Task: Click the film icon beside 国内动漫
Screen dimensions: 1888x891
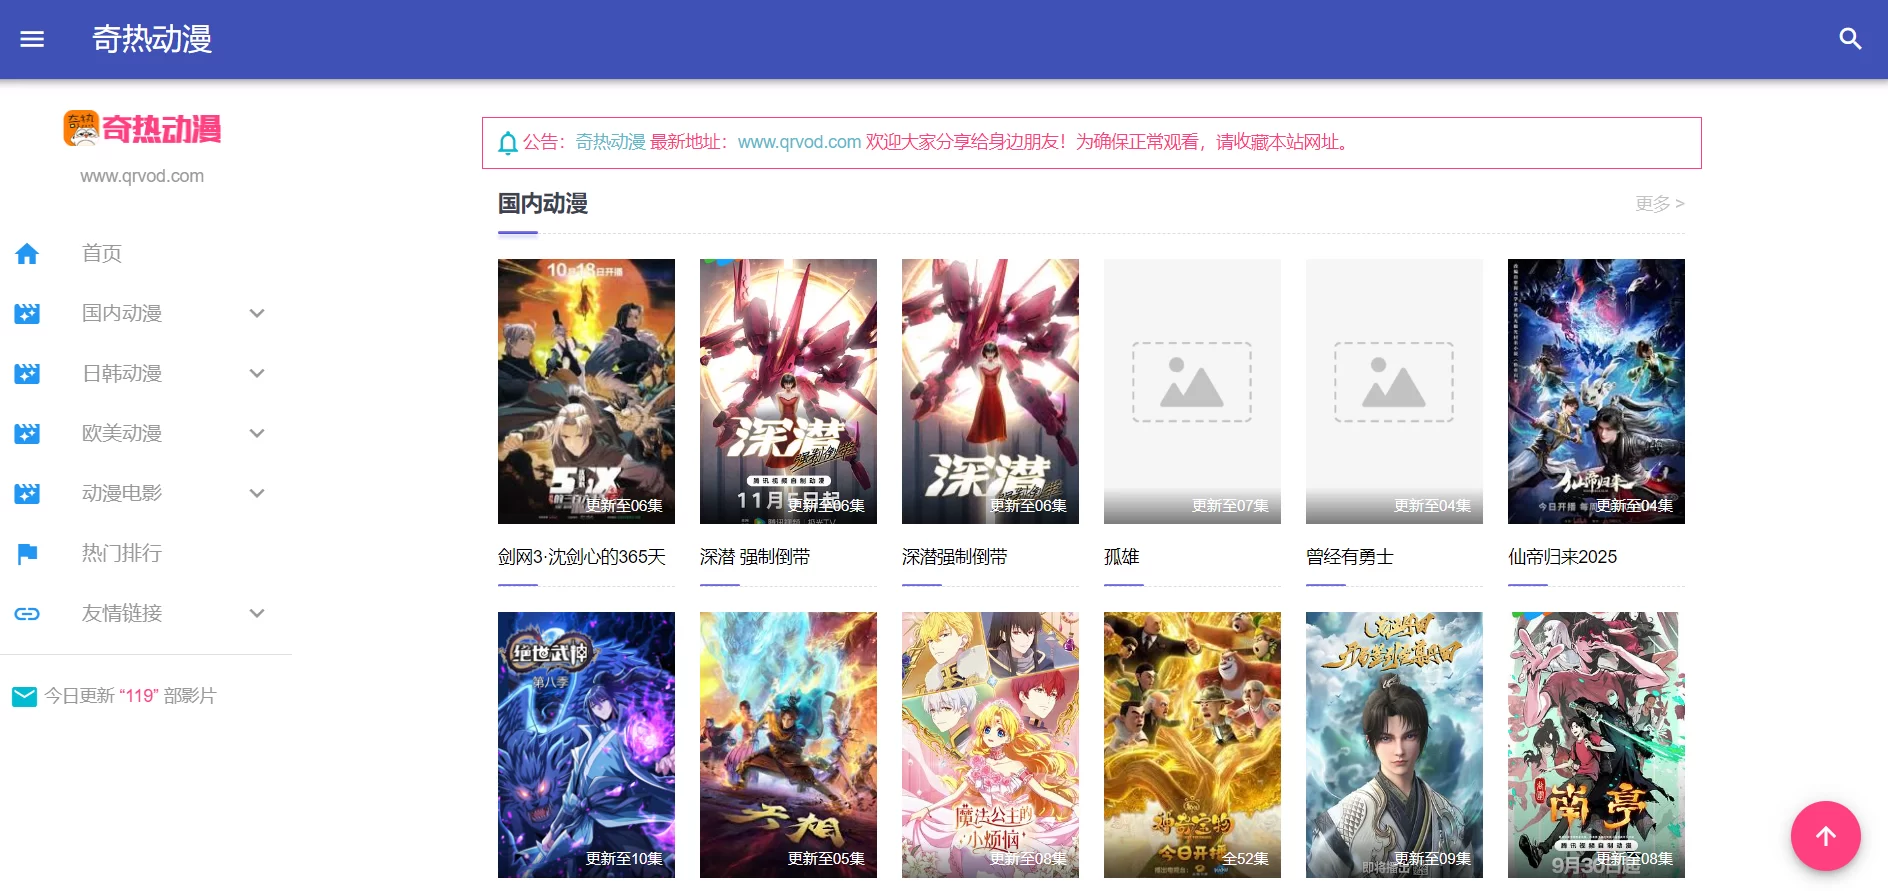Action: coord(27,313)
